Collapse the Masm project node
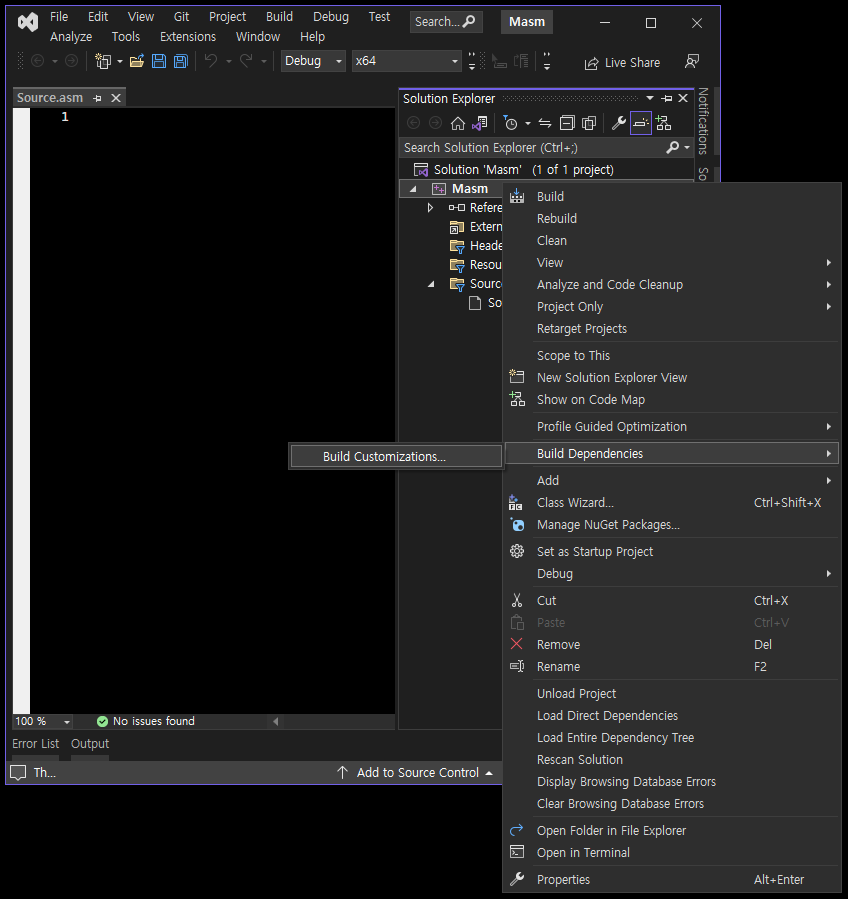Screen dimensions: 848x899 413,189
